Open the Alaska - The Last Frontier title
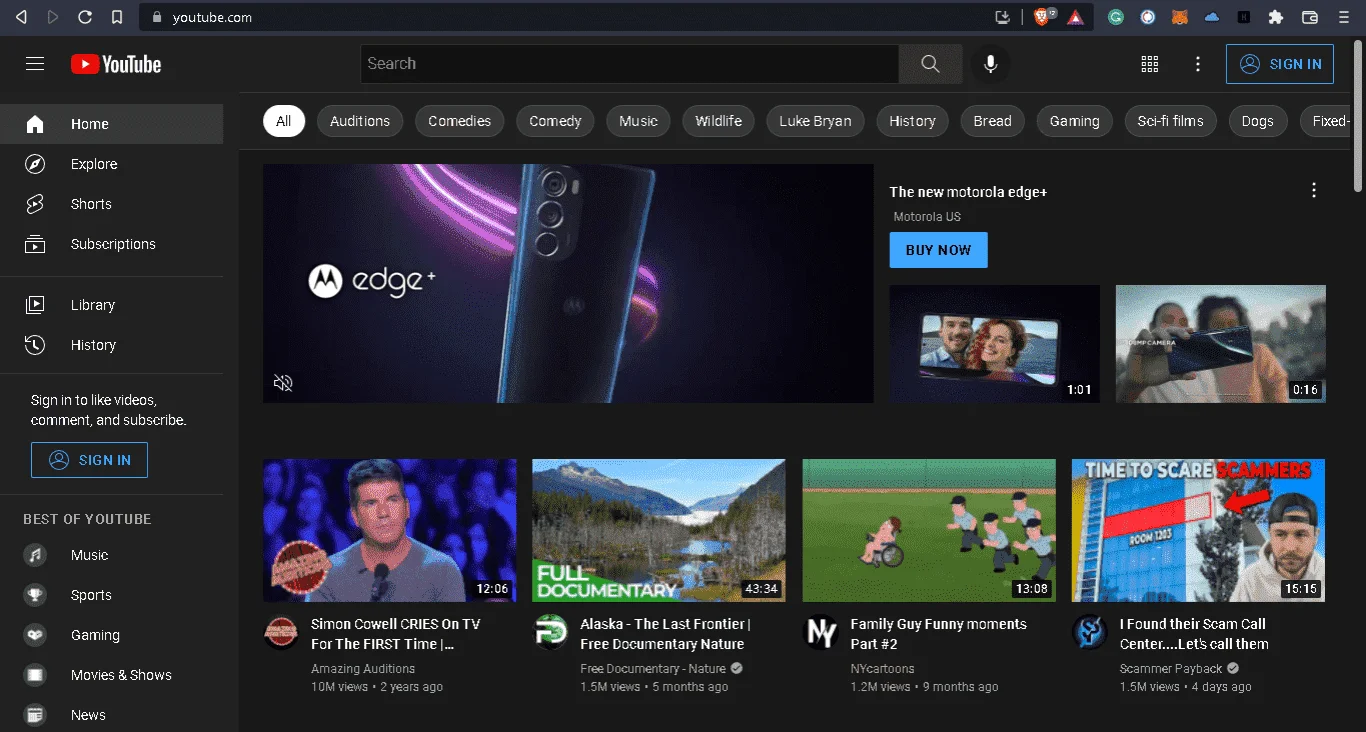1366x732 pixels. pyautogui.click(x=665, y=634)
